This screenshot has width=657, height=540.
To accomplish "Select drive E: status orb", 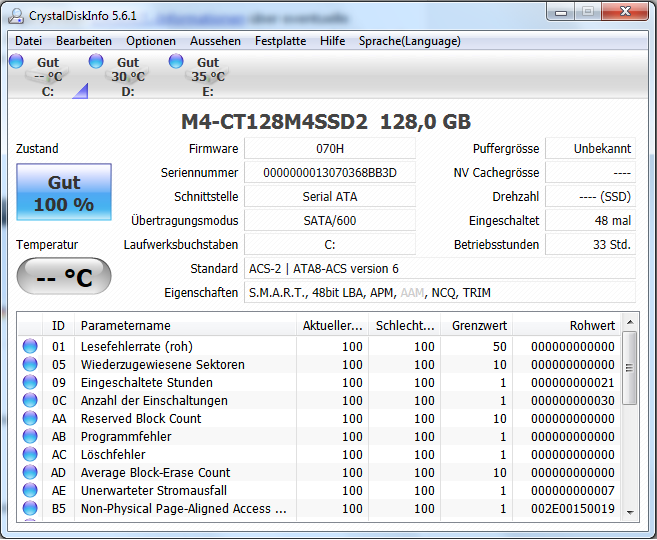I will tap(176, 61).
